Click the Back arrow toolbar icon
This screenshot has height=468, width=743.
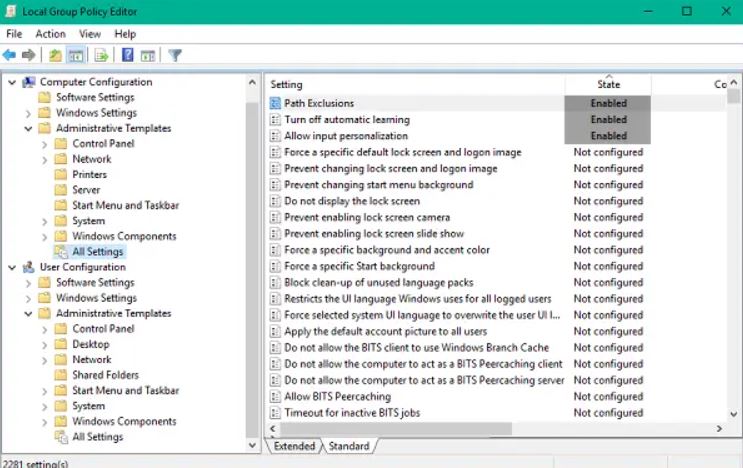(x=9, y=55)
